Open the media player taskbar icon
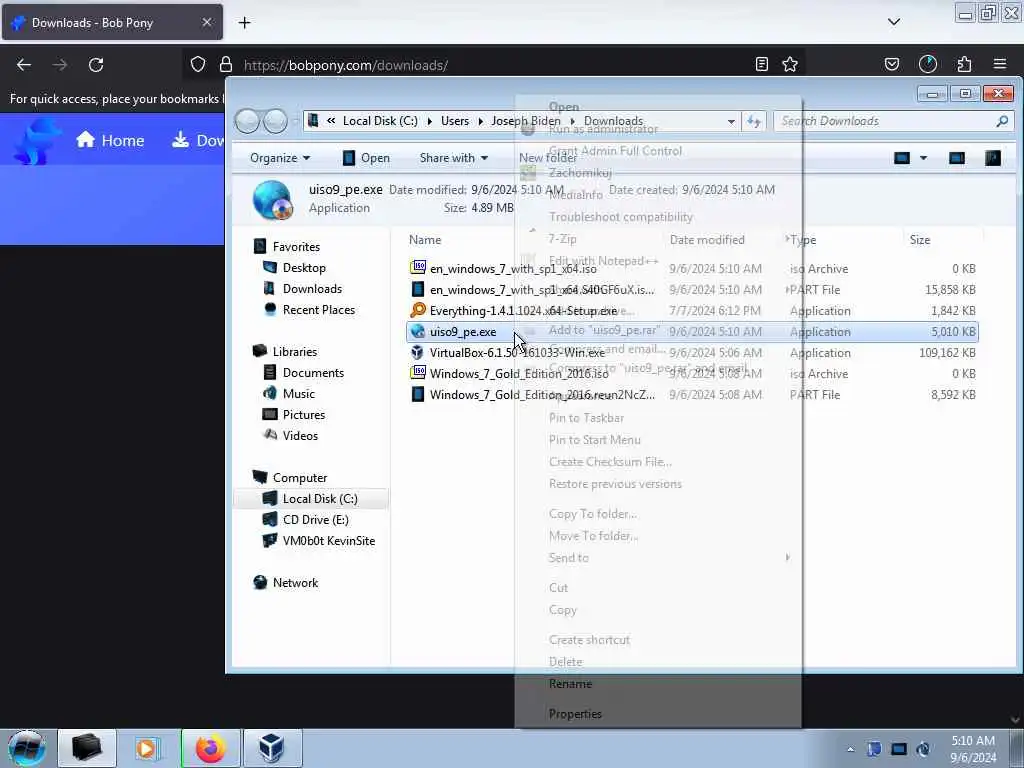The image size is (1024, 768). click(x=148, y=748)
